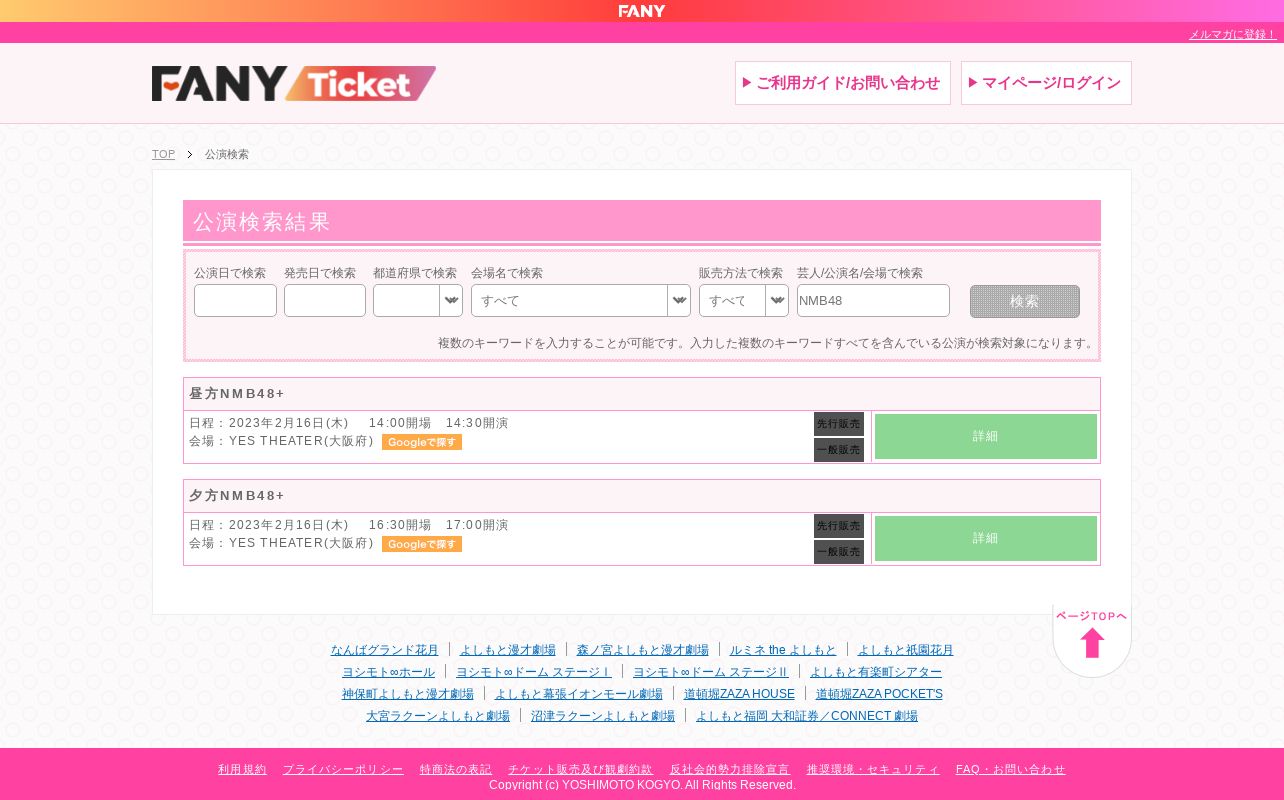Image resolution: width=1284 pixels, height=800 pixels.
Task: Open ご利用ガイド/お問い合わせ
Action: click(x=843, y=83)
